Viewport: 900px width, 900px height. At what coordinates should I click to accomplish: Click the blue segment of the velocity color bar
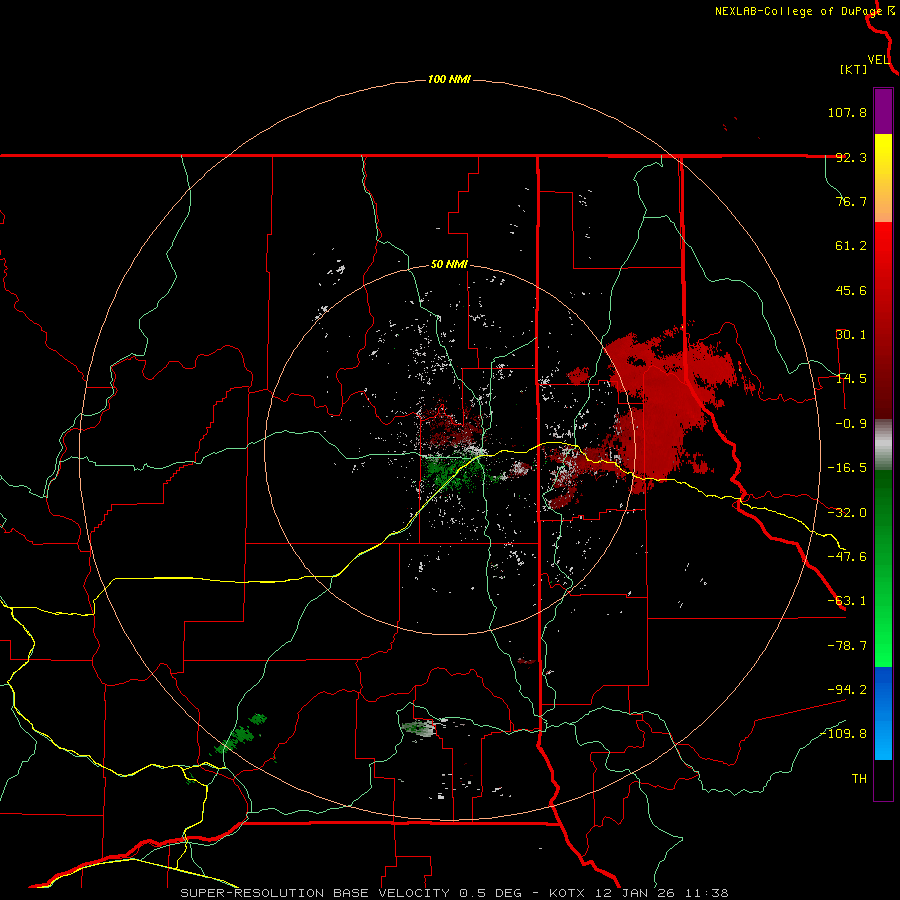click(x=883, y=713)
